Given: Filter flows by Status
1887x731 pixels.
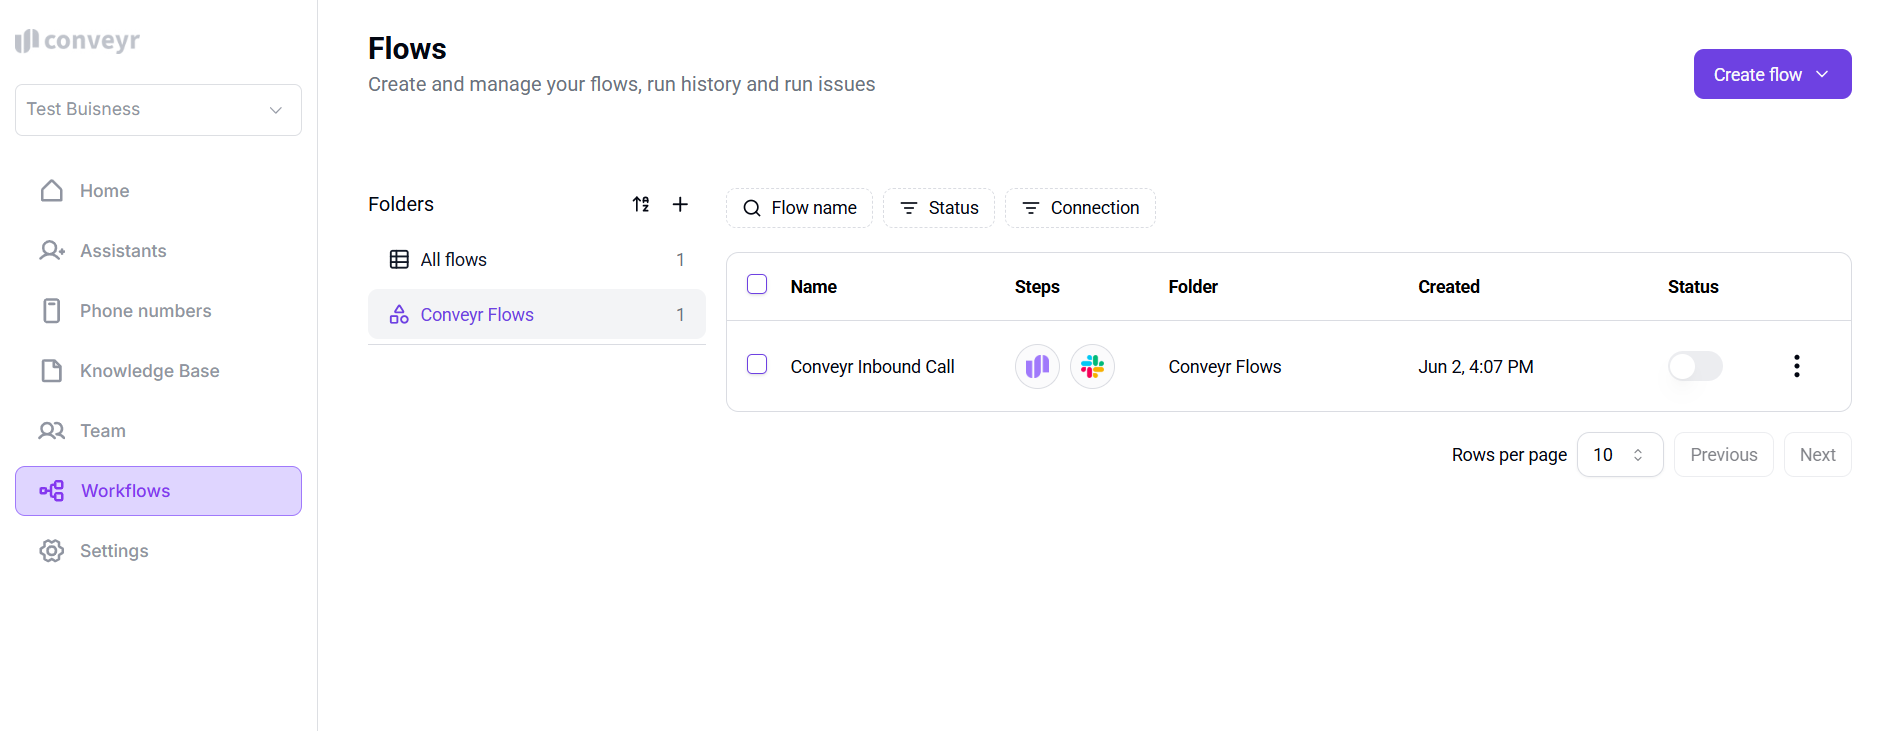Looking at the screenshot, I should coord(939,208).
